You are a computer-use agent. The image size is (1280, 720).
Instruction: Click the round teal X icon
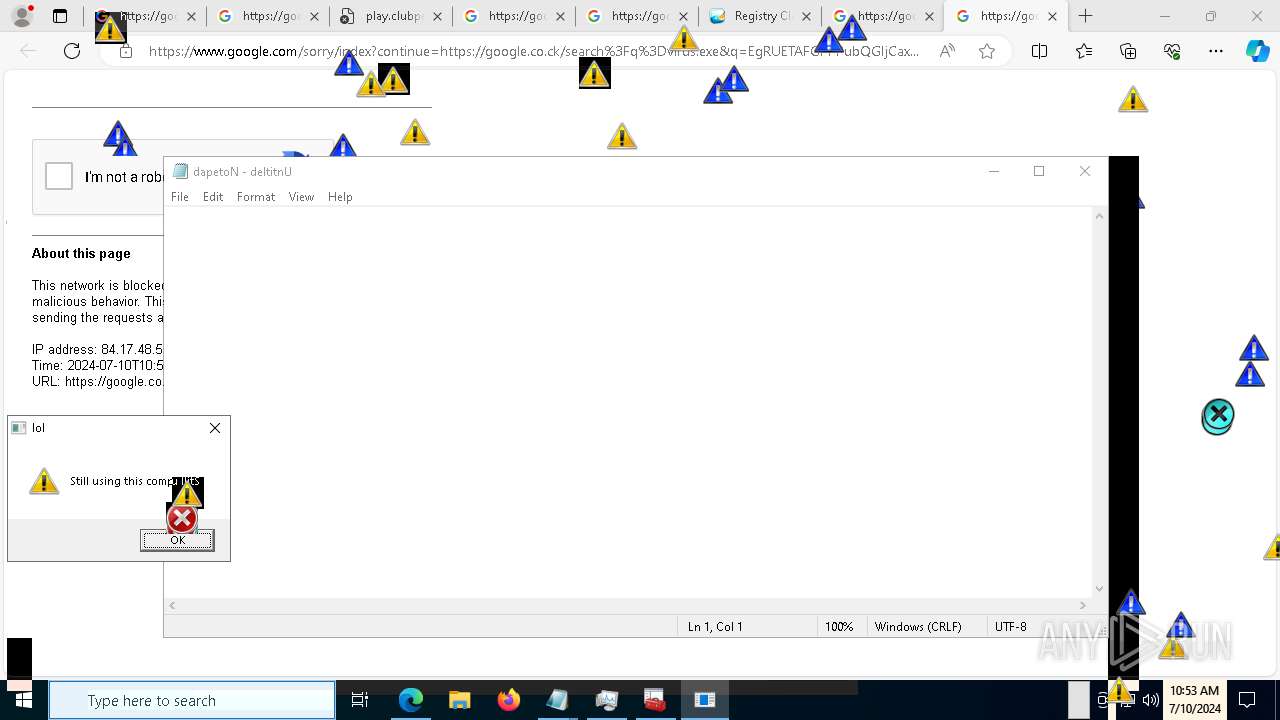pos(1218,415)
